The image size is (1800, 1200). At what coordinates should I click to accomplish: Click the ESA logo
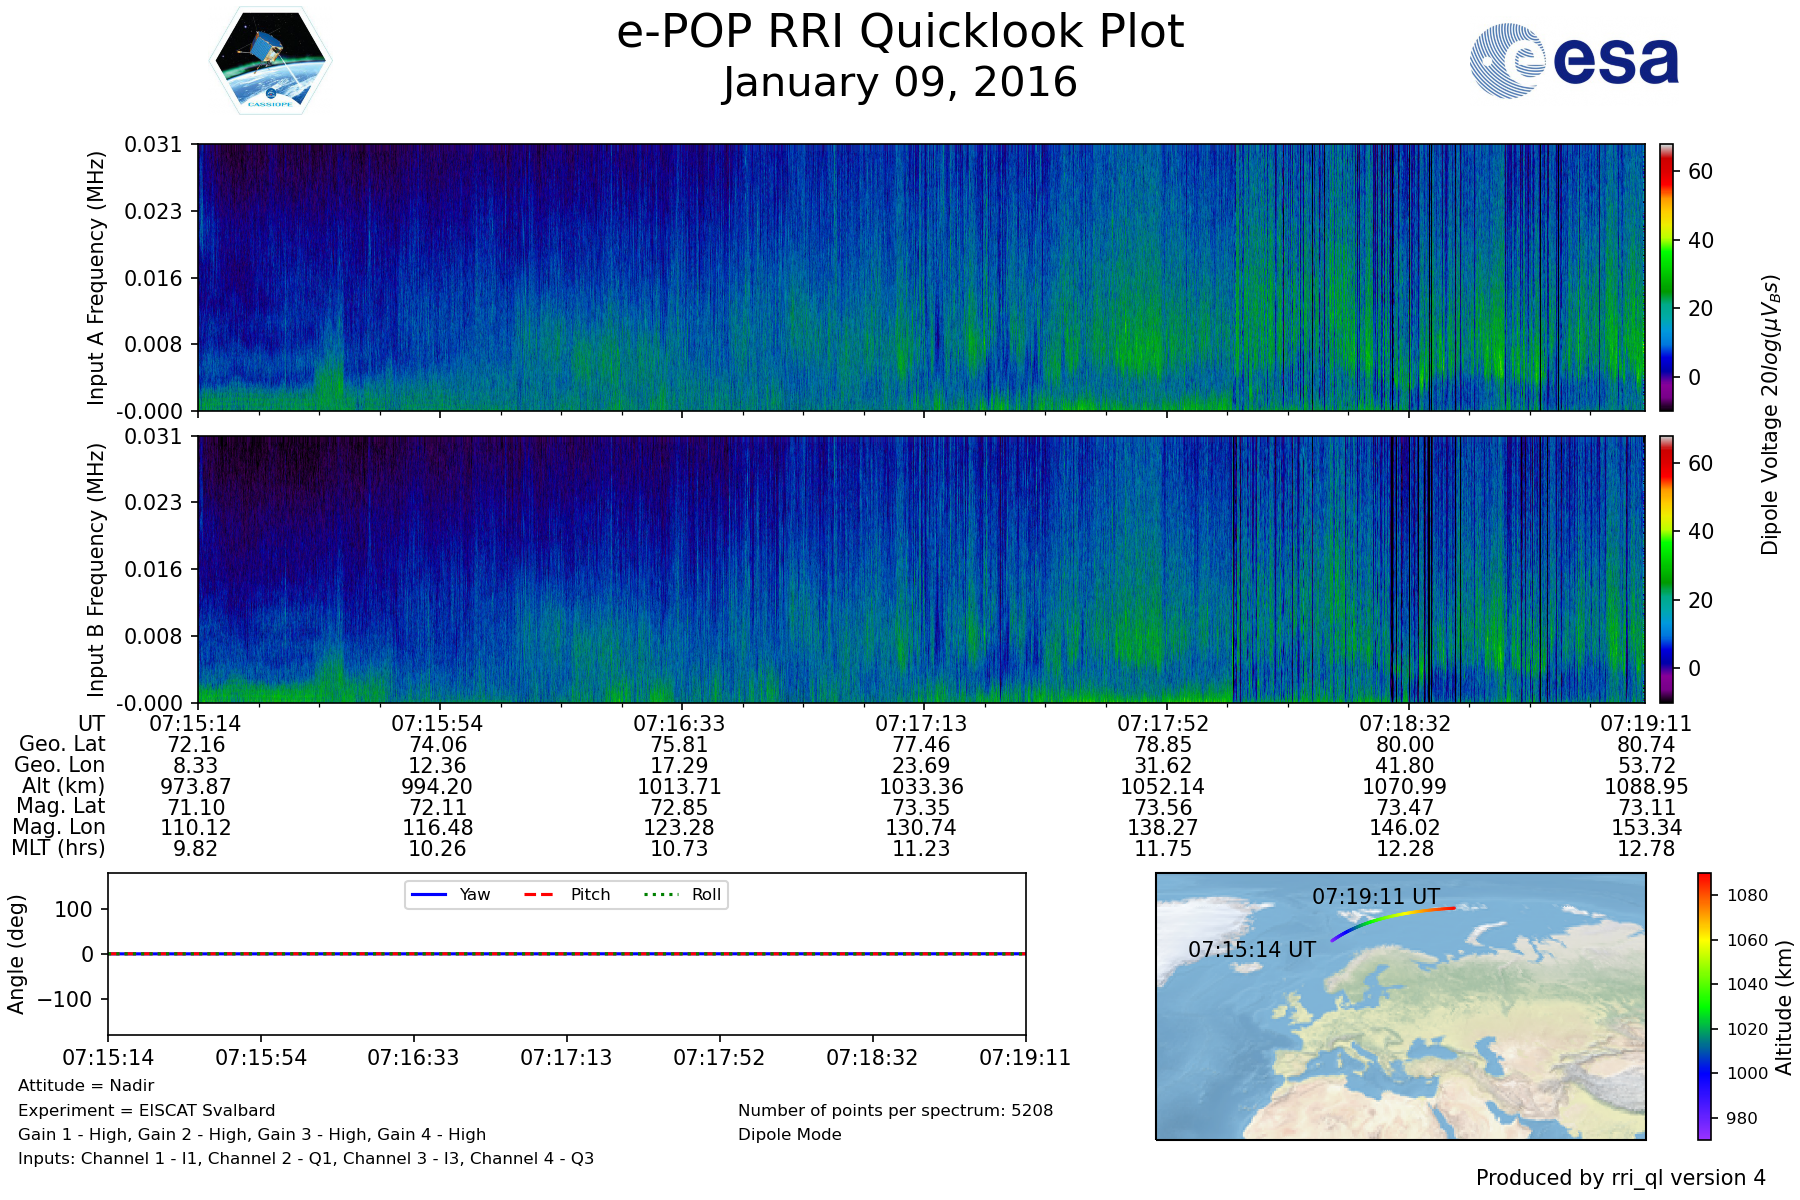click(1574, 61)
